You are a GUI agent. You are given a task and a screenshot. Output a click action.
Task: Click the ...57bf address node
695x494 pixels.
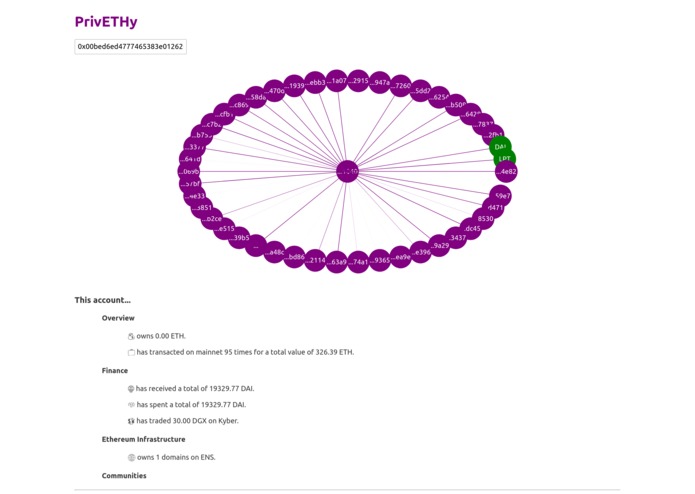[191, 183]
